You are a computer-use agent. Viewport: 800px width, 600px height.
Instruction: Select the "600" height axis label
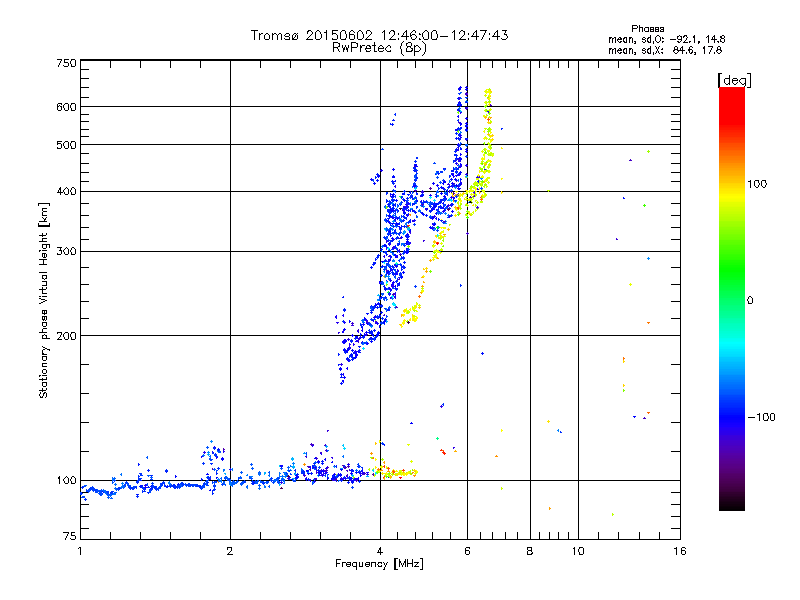point(67,107)
